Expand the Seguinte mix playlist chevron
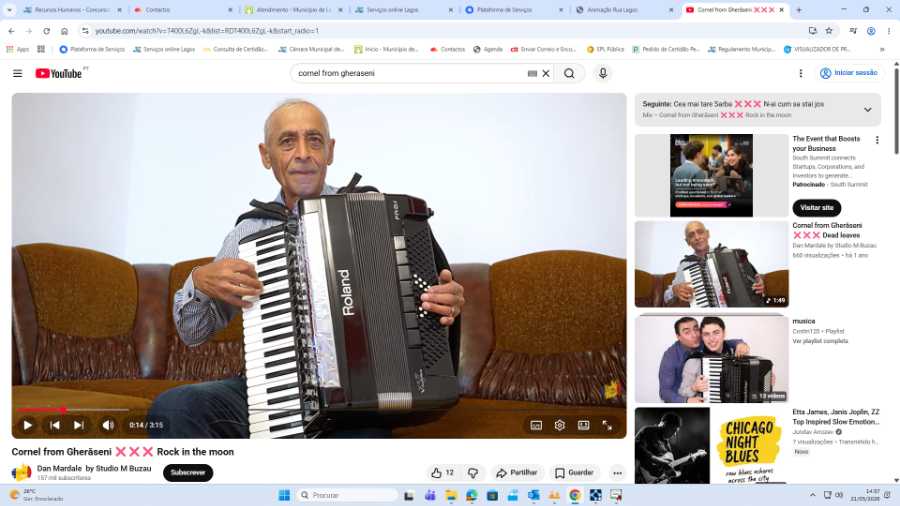This screenshot has width=900, height=506. 868,110
